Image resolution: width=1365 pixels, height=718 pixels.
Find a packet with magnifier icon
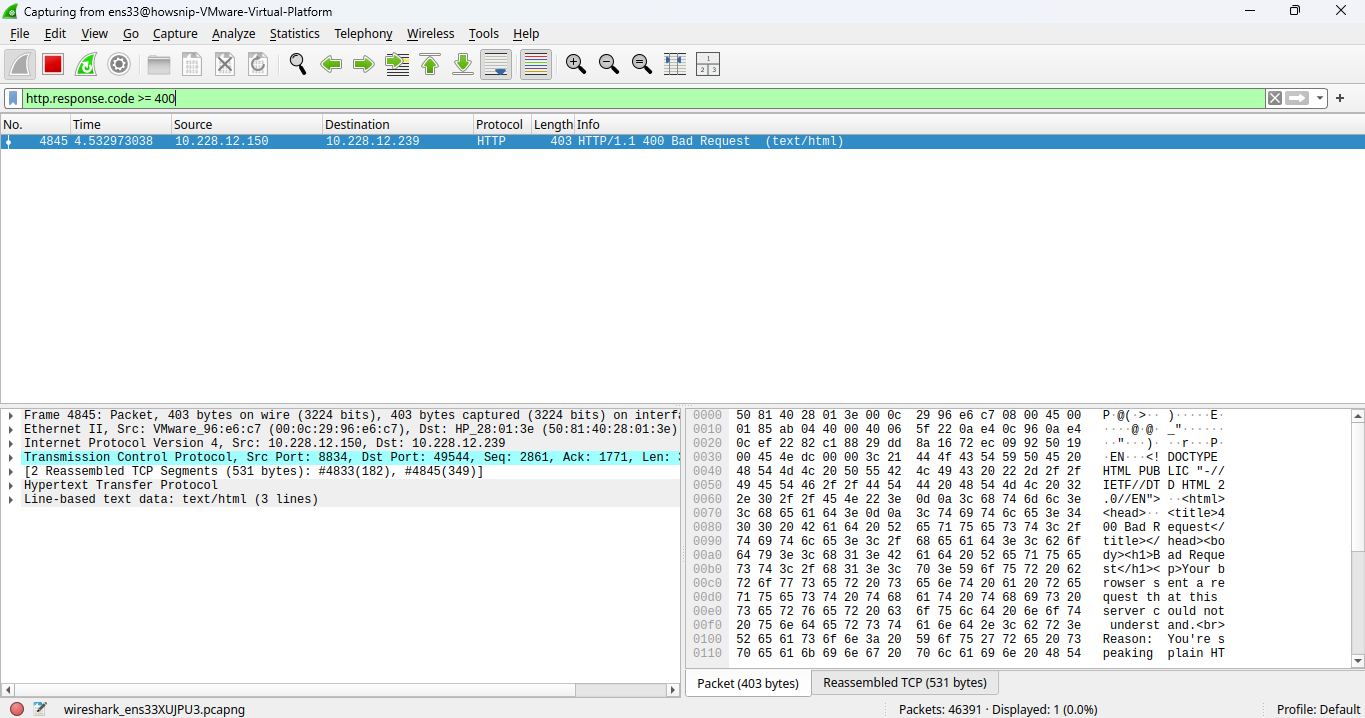298,64
